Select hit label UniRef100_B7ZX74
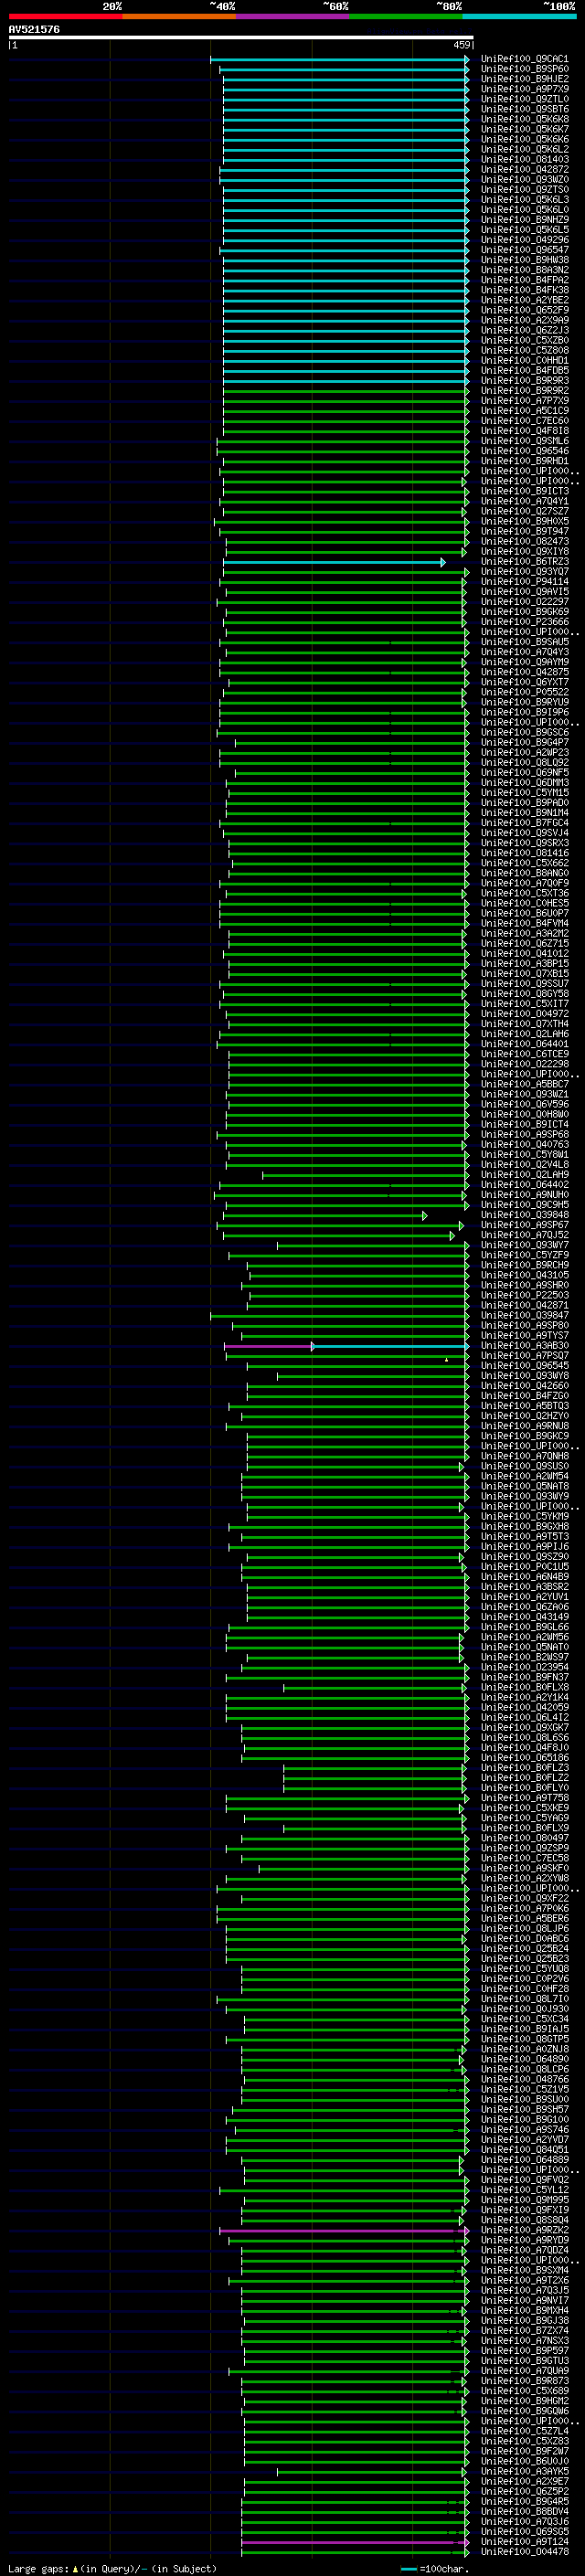Image resolution: width=585 pixels, height=2576 pixels. [524, 2330]
